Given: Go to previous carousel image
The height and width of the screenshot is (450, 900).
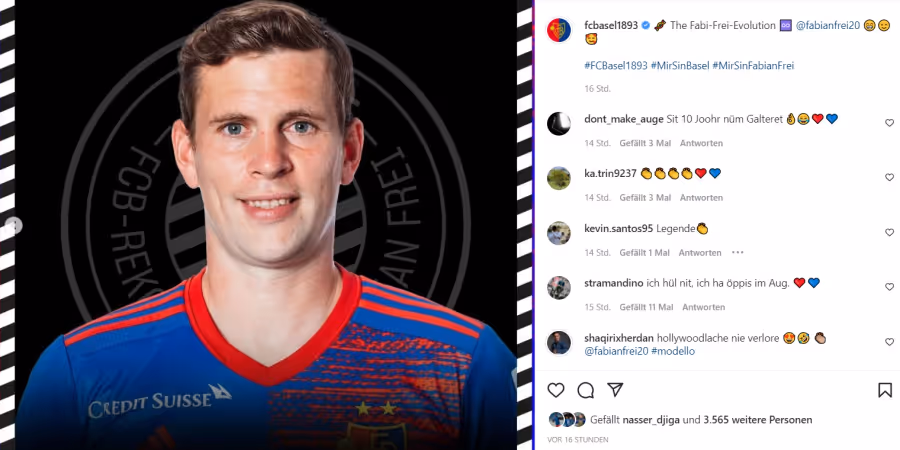Looking at the screenshot, I should click(x=14, y=226).
